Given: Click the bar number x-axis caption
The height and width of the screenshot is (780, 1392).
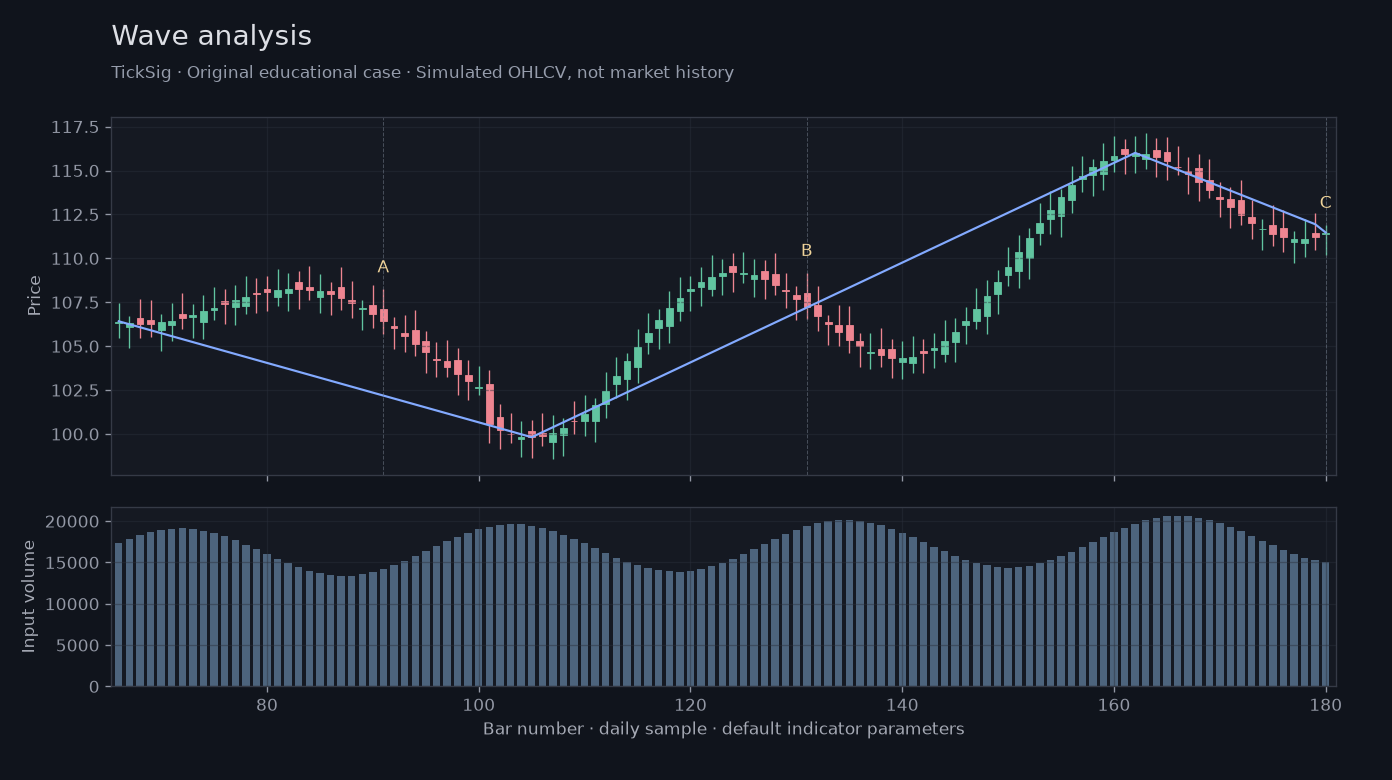Looking at the screenshot, I should pyautogui.click(x=724, y=729).
